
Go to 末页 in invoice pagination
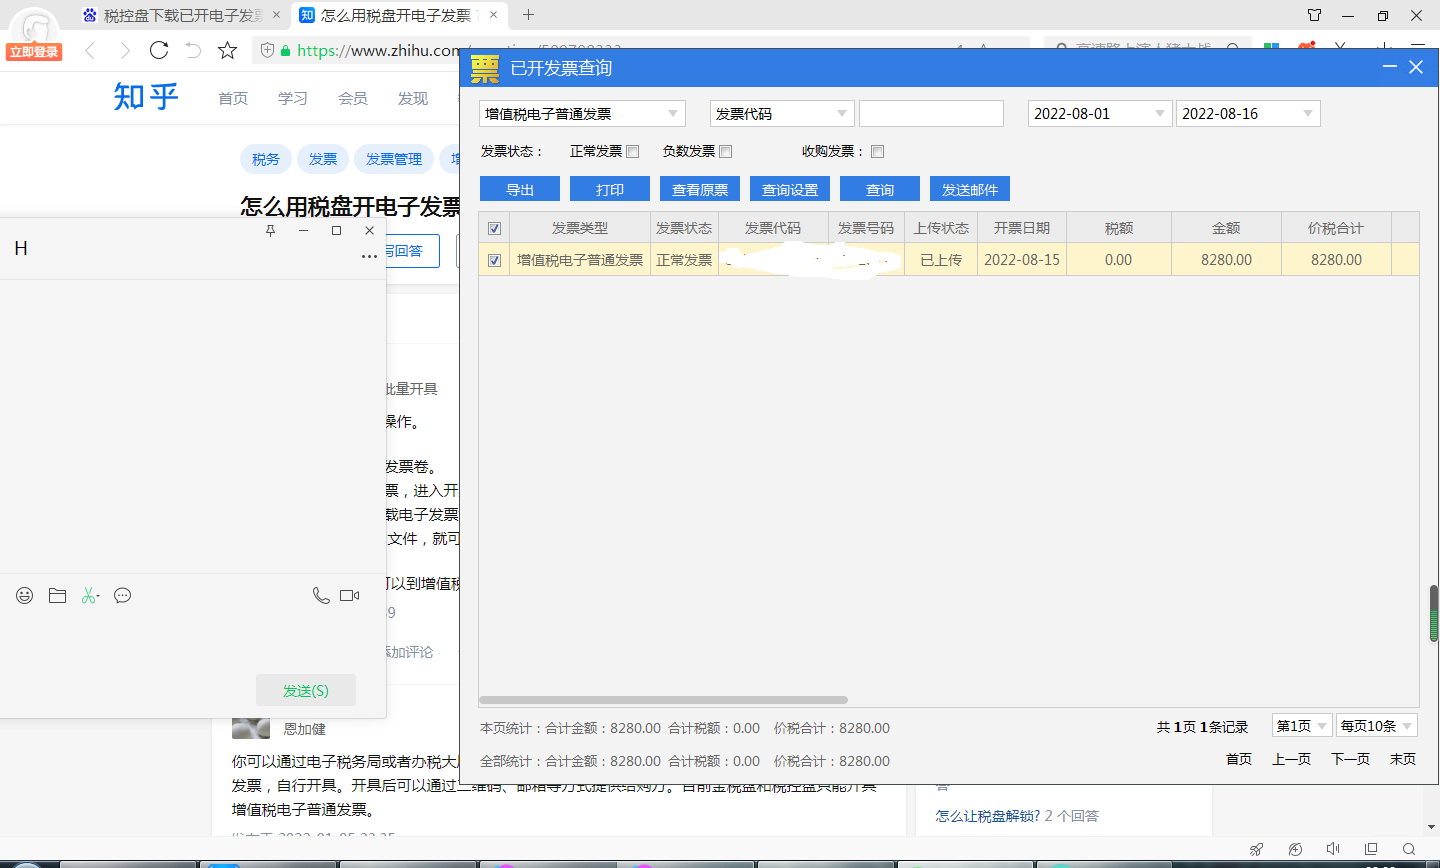tap(1403, 760)
